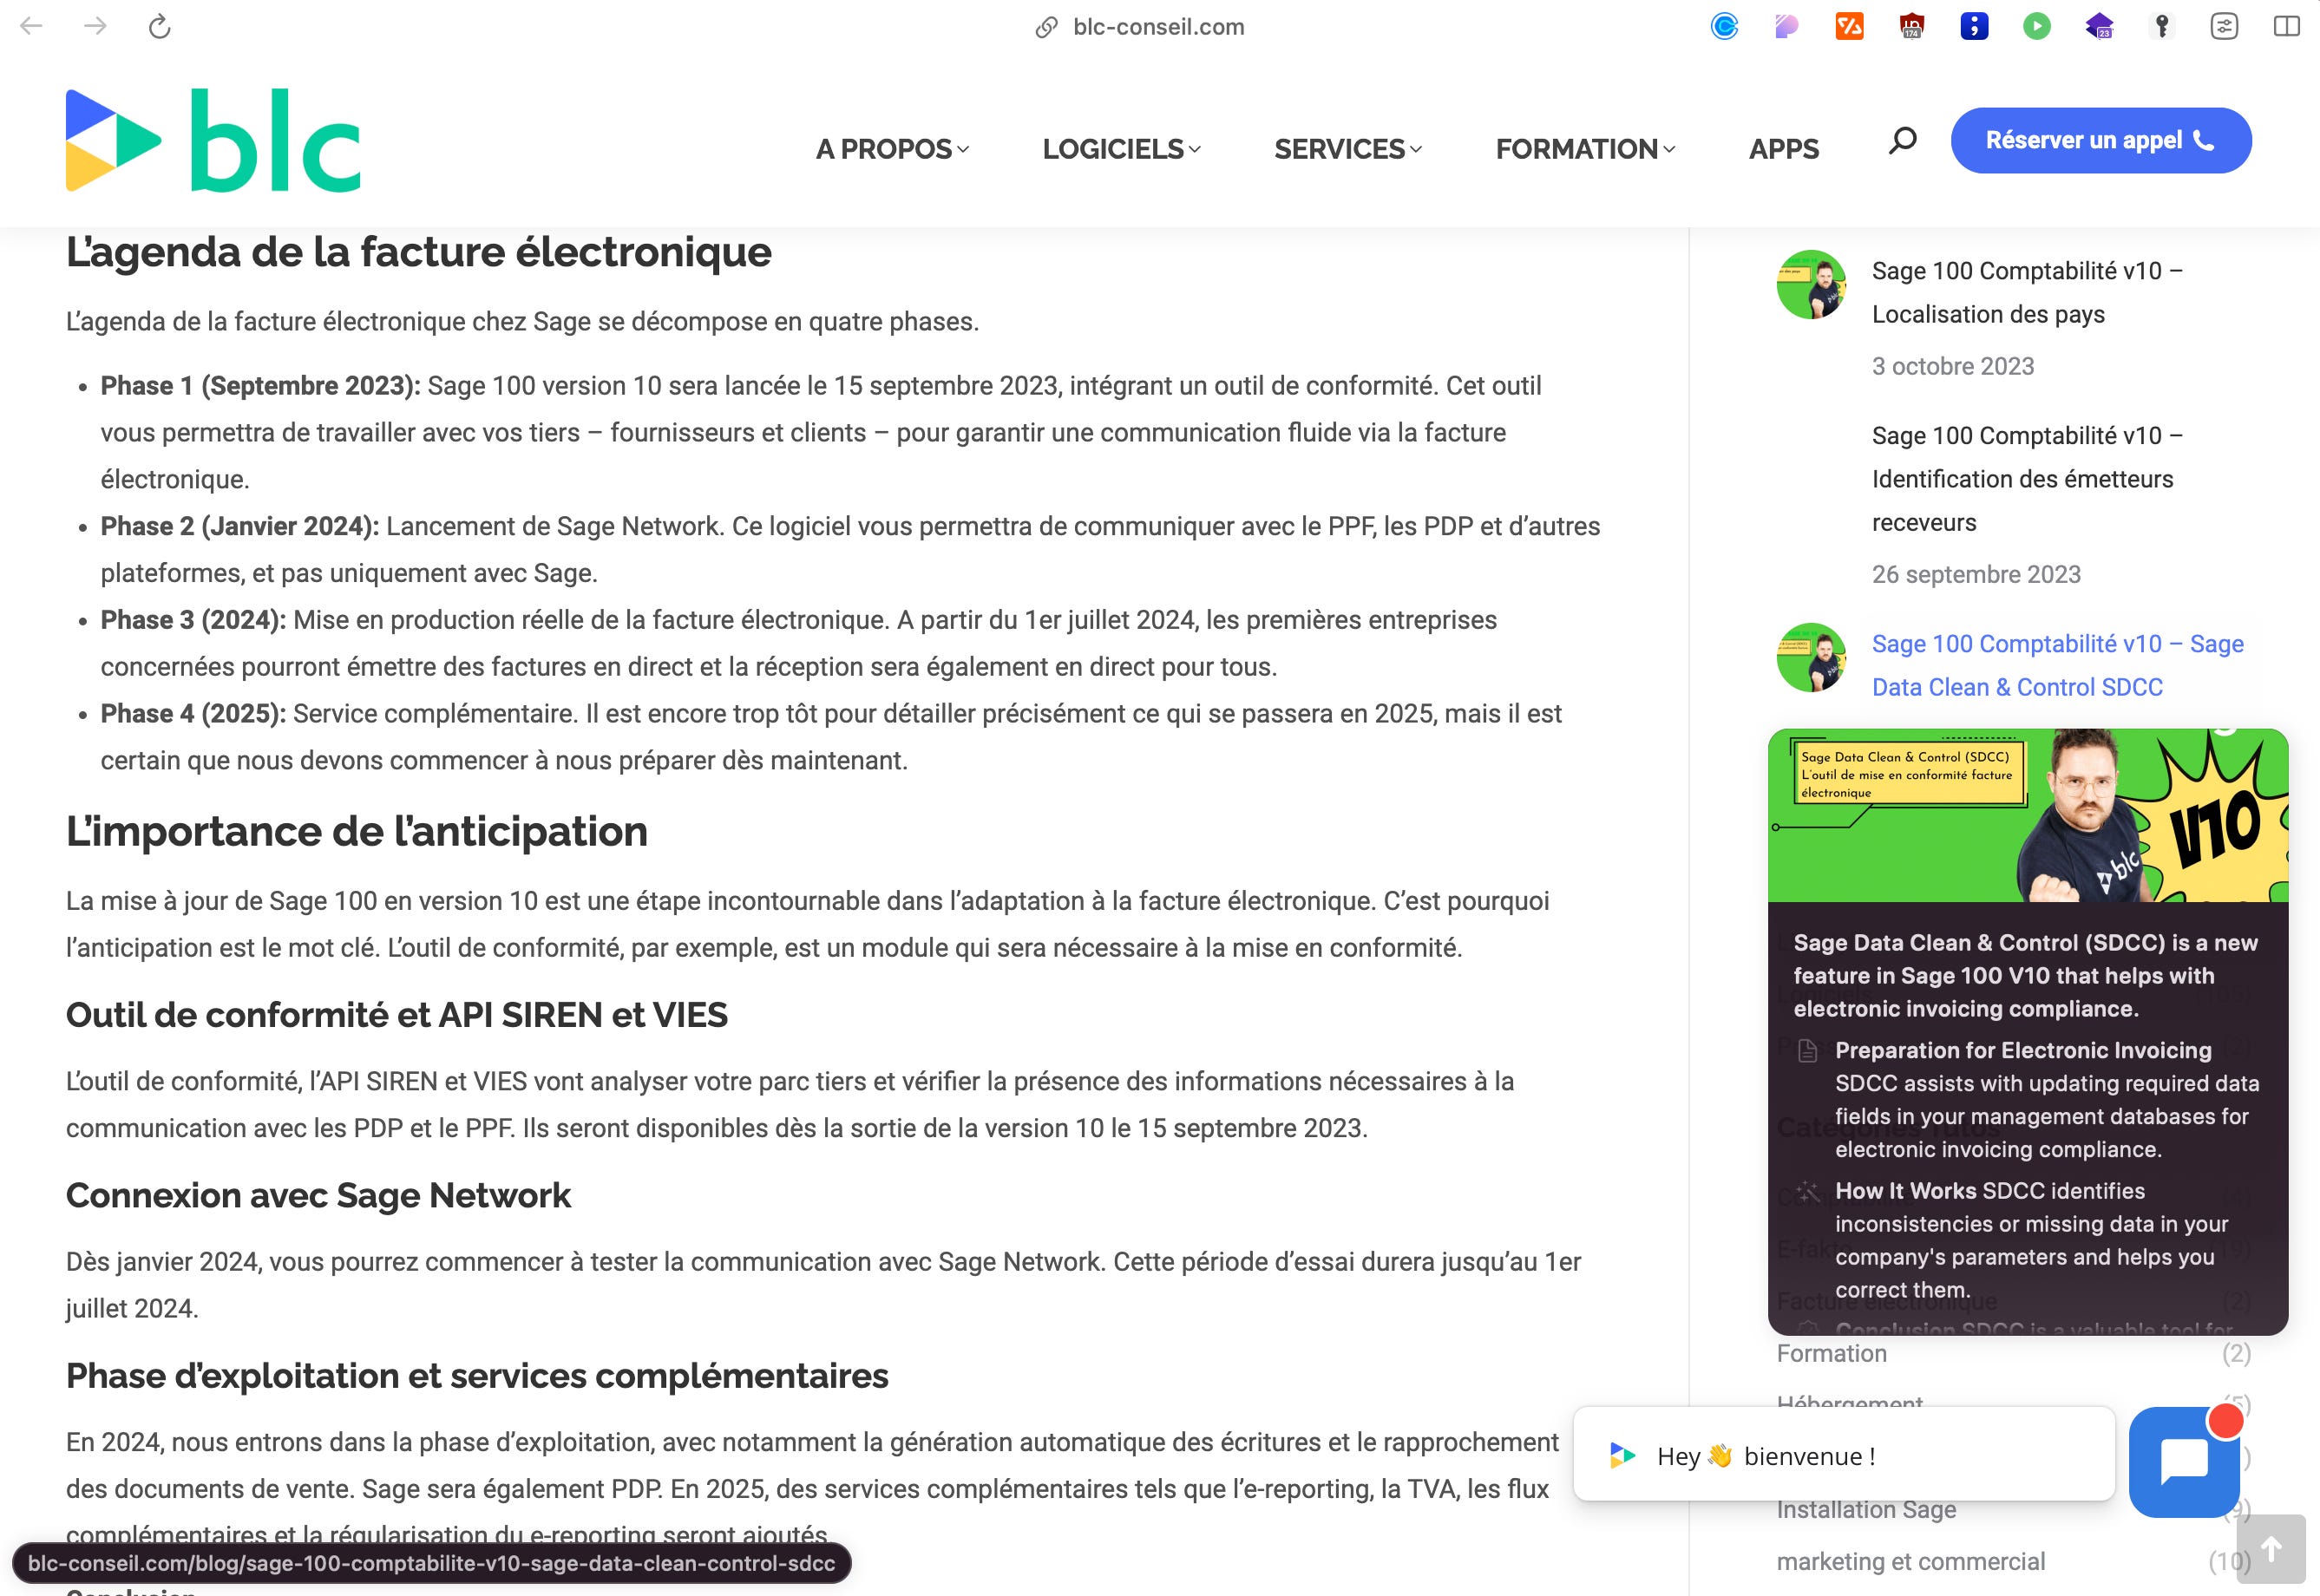Open uBlock Origin shield extension showing 174
Screen dimensions: 2320x1596
(1911, 26)
